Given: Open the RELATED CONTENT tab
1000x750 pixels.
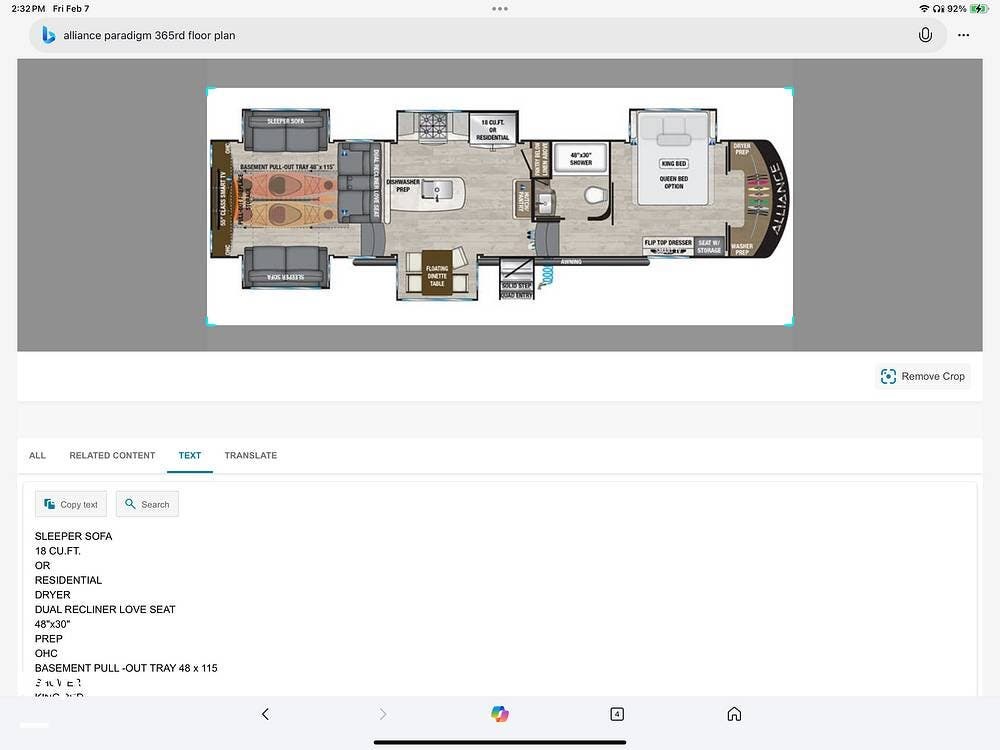Looking at the screenshot, I should 112,455.
